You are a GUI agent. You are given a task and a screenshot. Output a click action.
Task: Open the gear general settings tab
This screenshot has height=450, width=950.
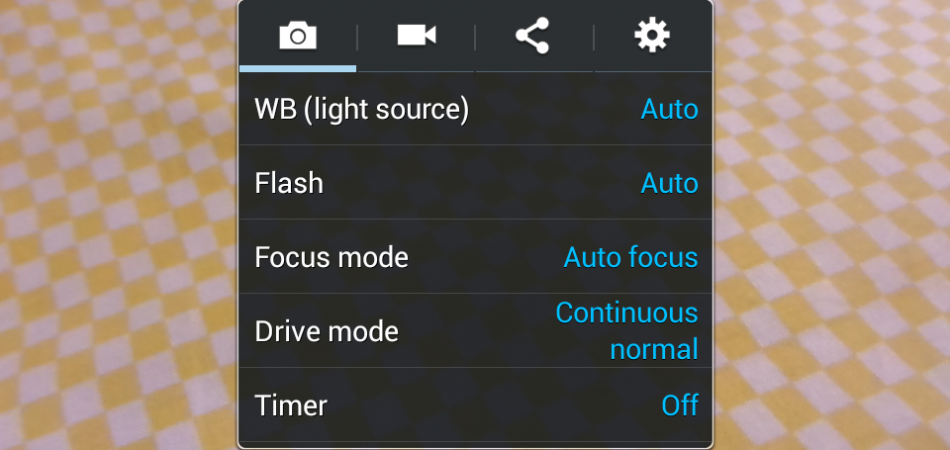[x=652, y=36]
